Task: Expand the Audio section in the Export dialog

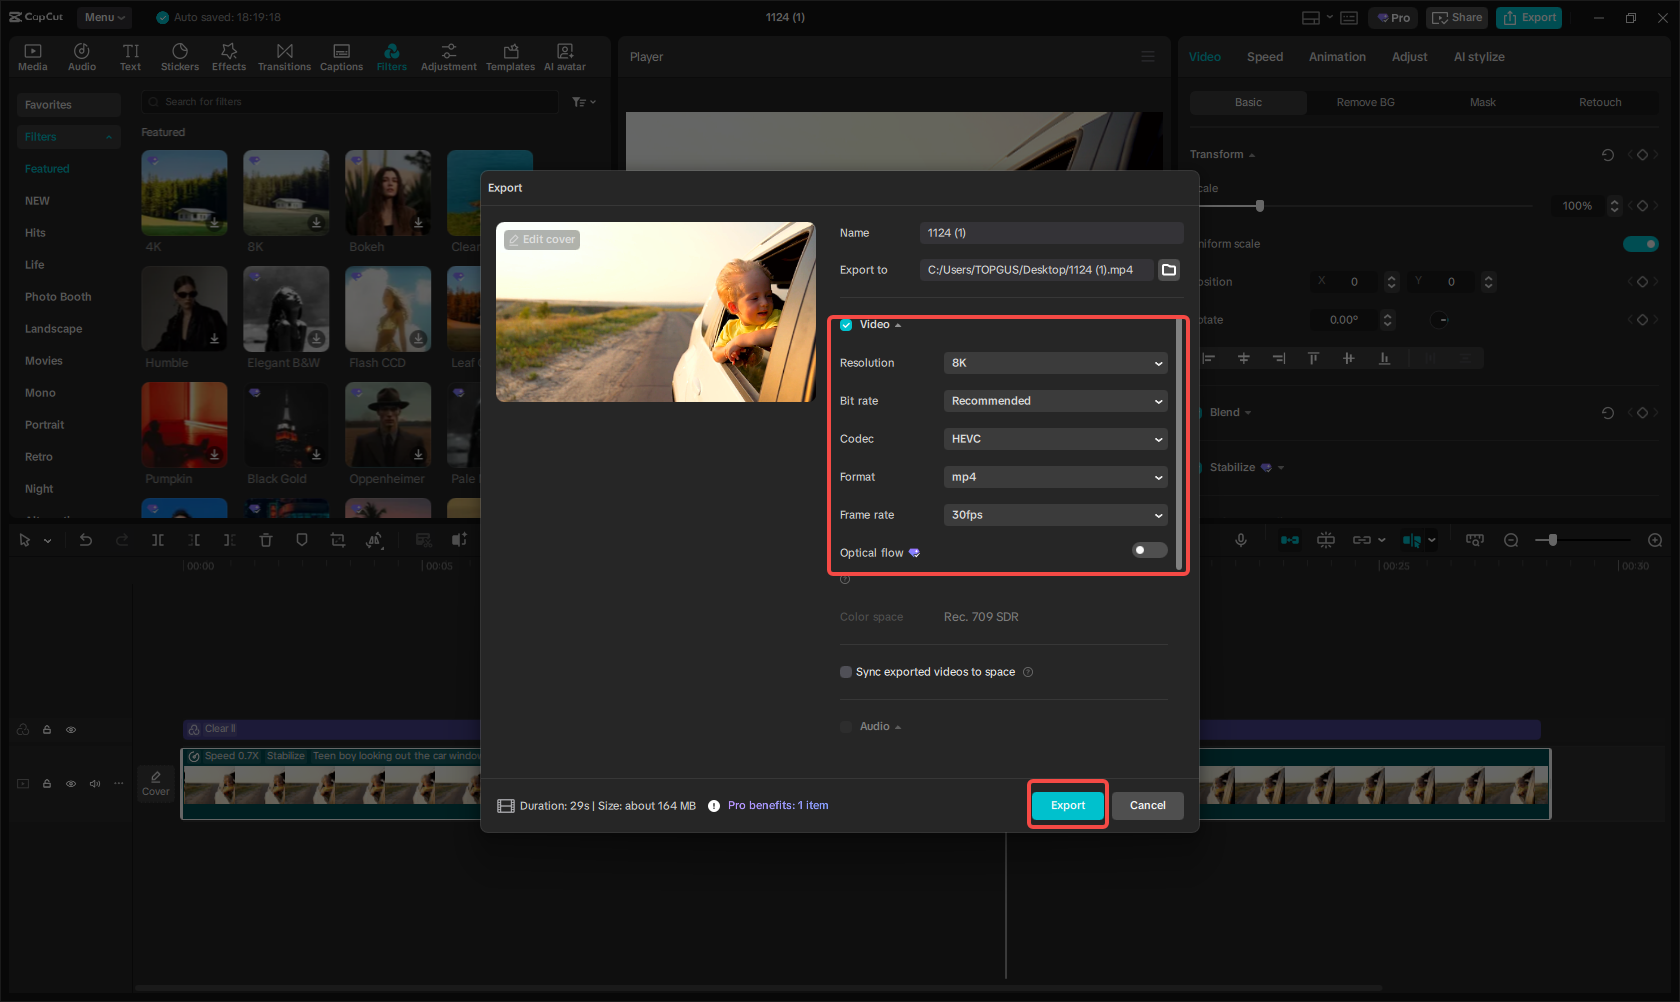Action: [896, 726]
